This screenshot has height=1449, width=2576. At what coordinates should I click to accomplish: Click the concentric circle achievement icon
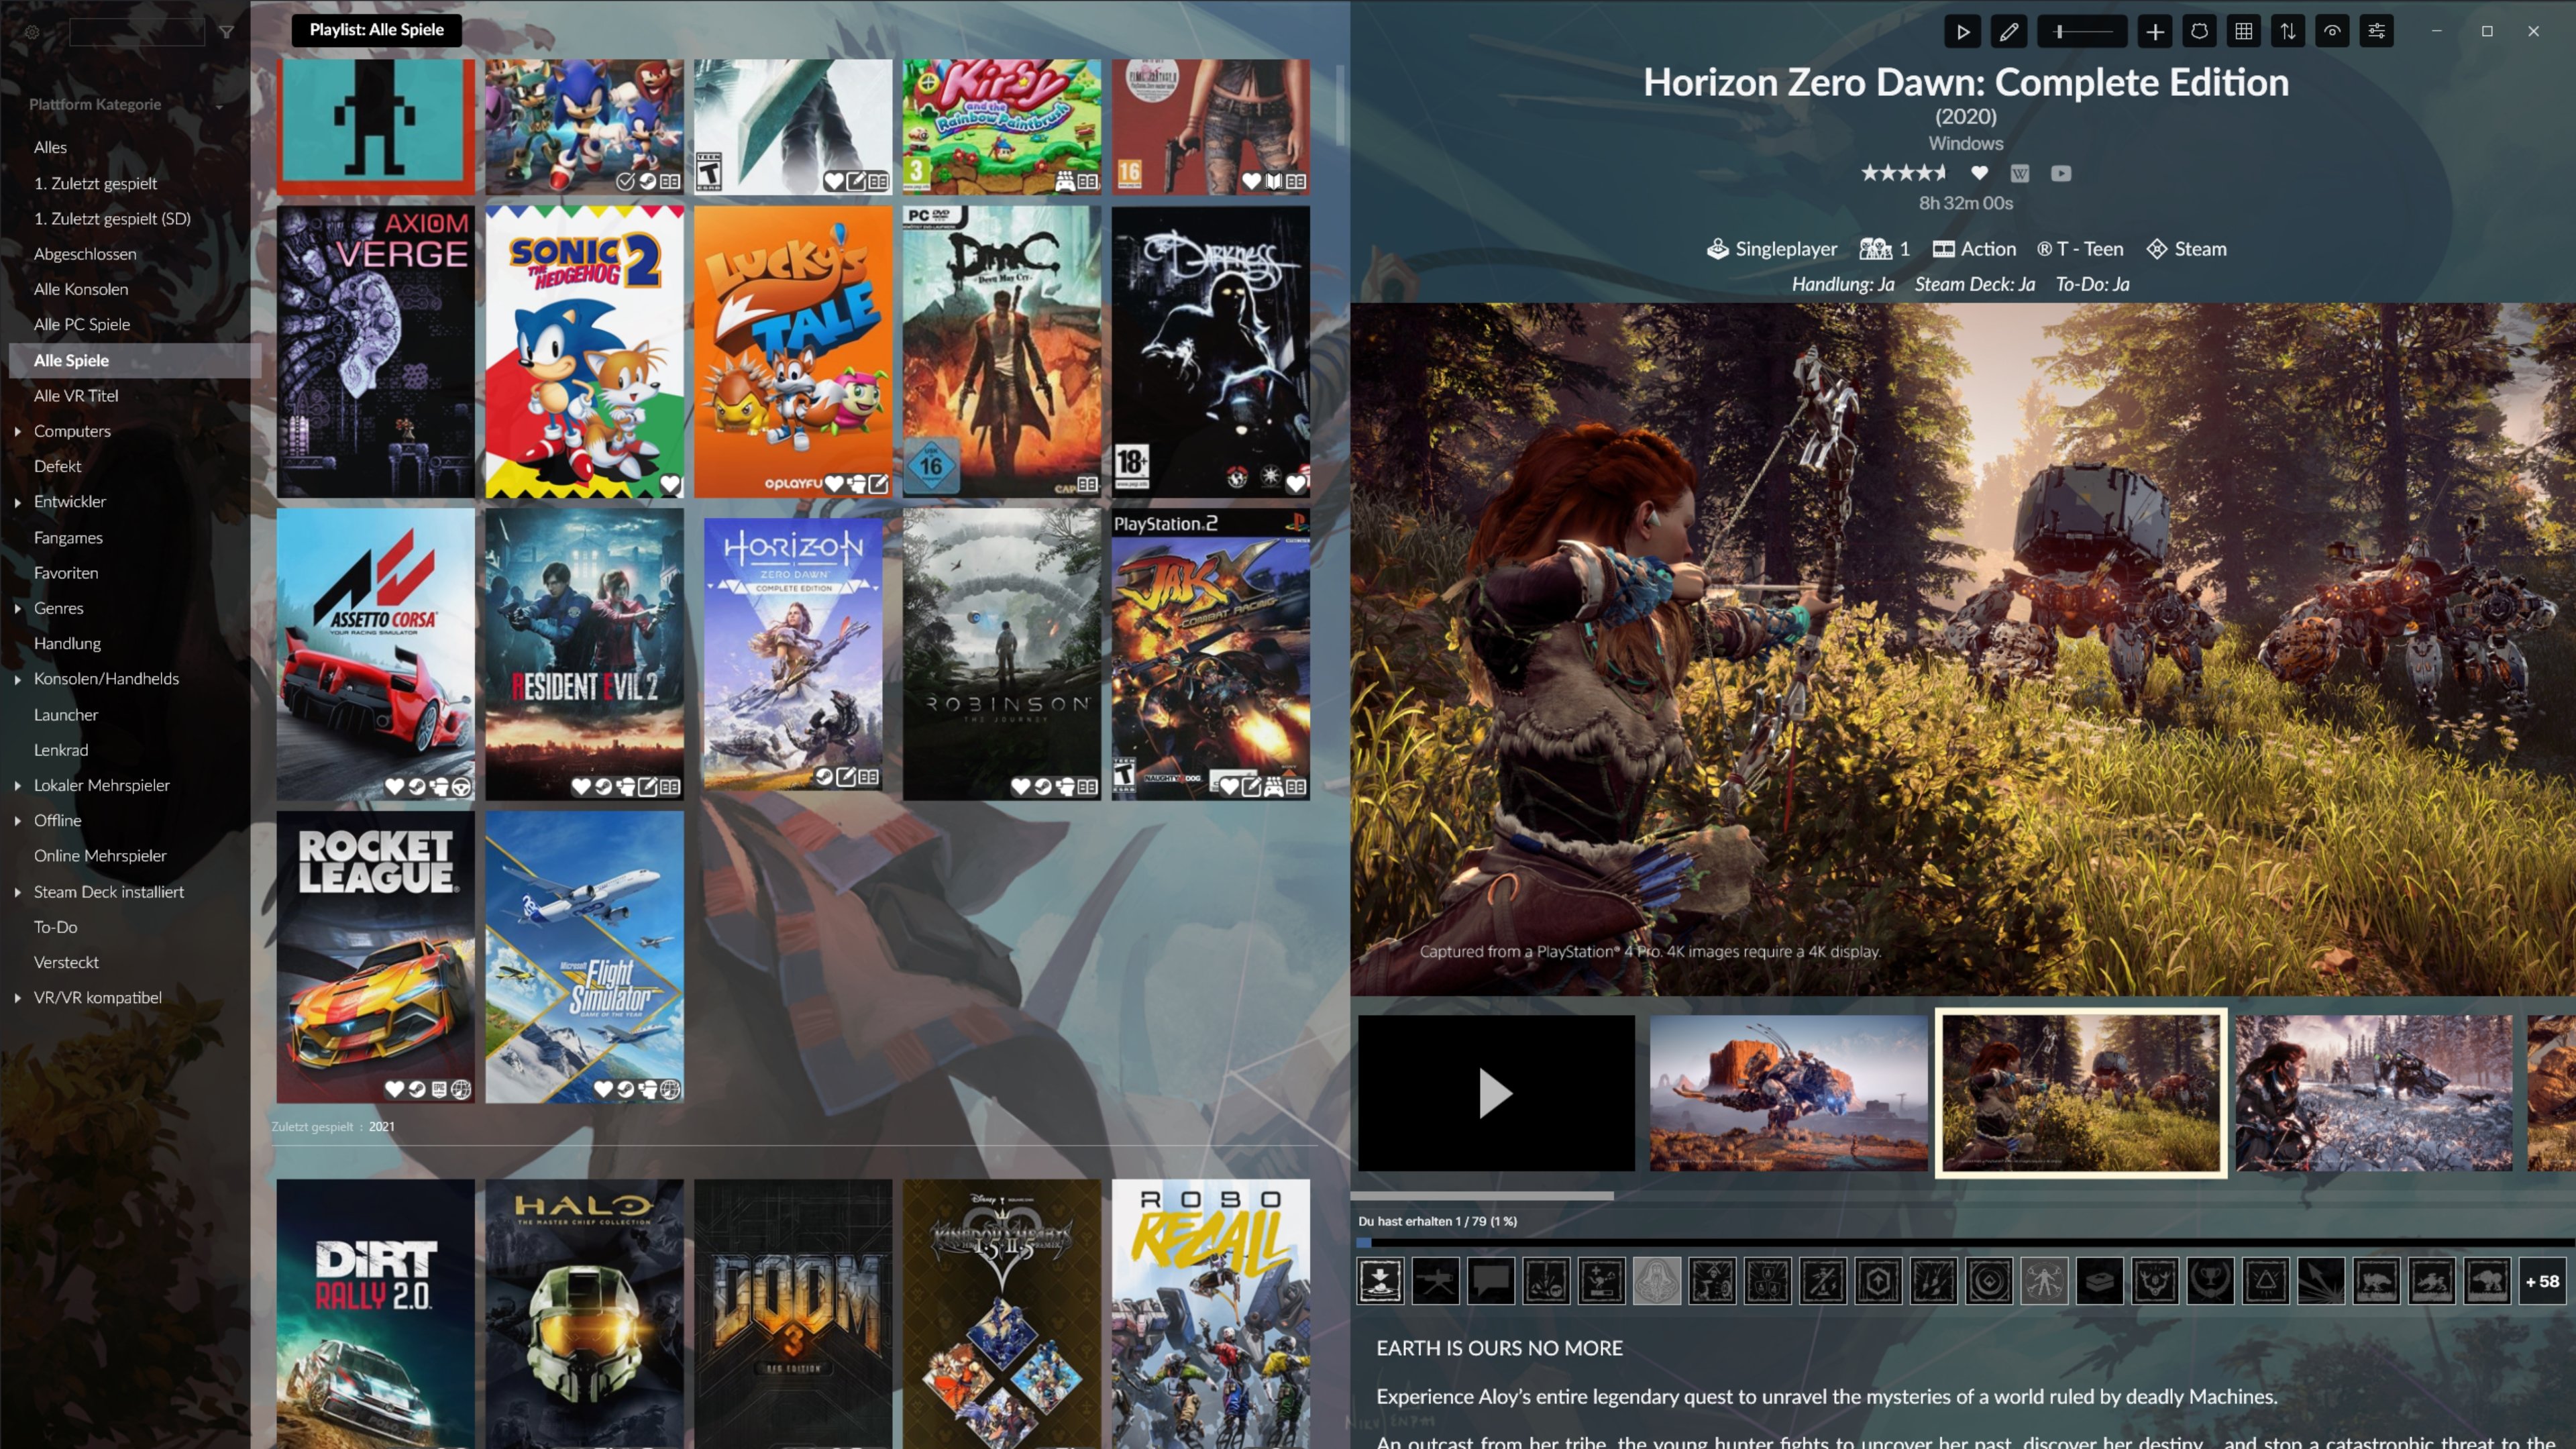[1989, 1281]
